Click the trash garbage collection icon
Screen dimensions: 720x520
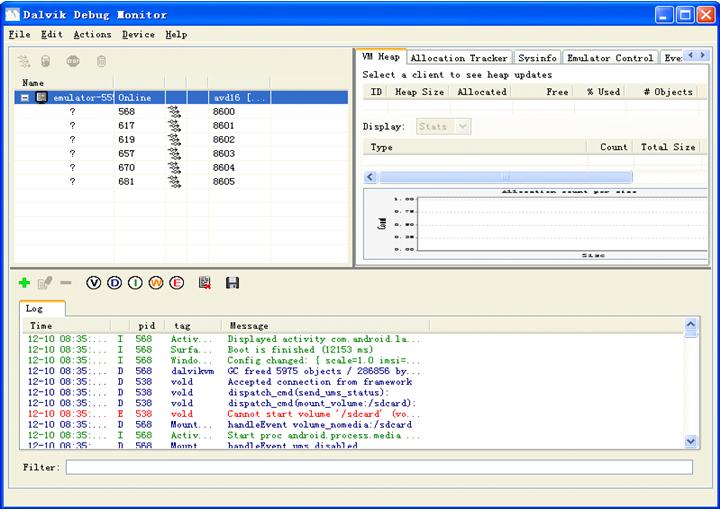point(101,61)
